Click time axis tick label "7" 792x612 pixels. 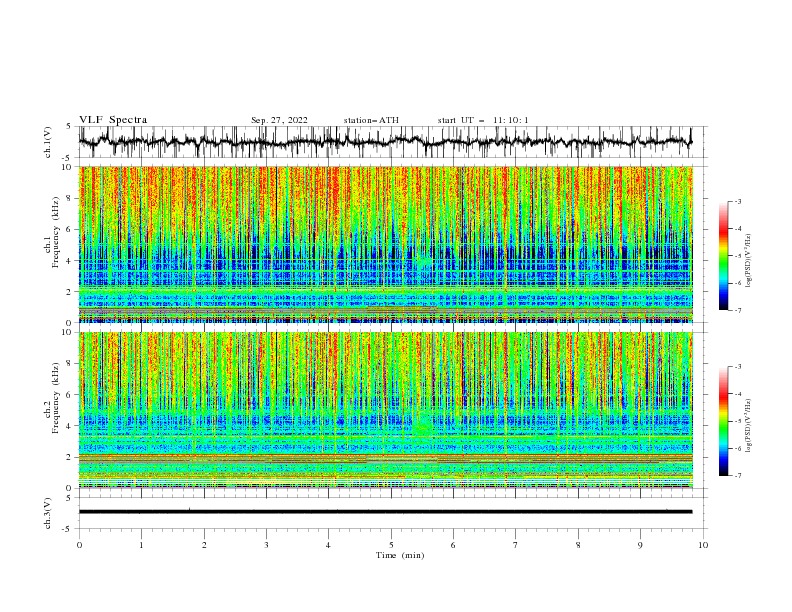pyautogui.click(x=516, y=545)
